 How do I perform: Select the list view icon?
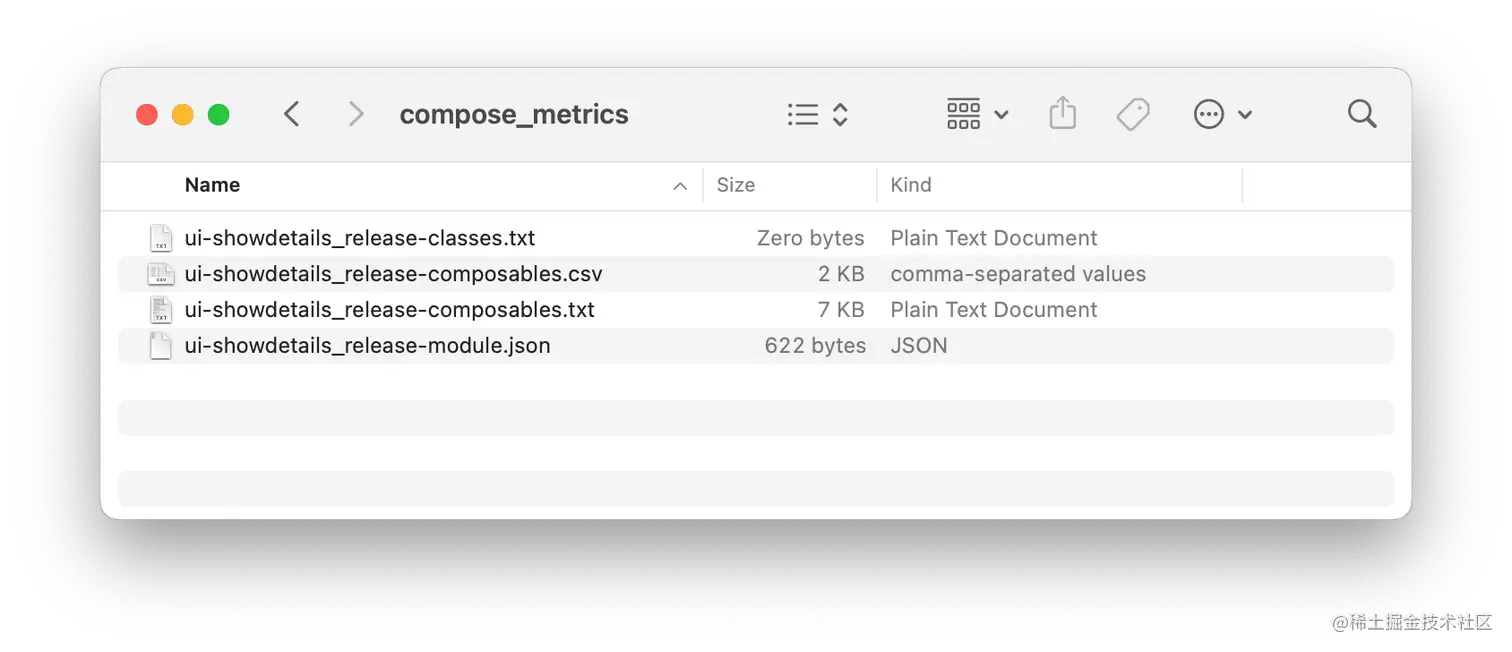(x=802, y=113)
